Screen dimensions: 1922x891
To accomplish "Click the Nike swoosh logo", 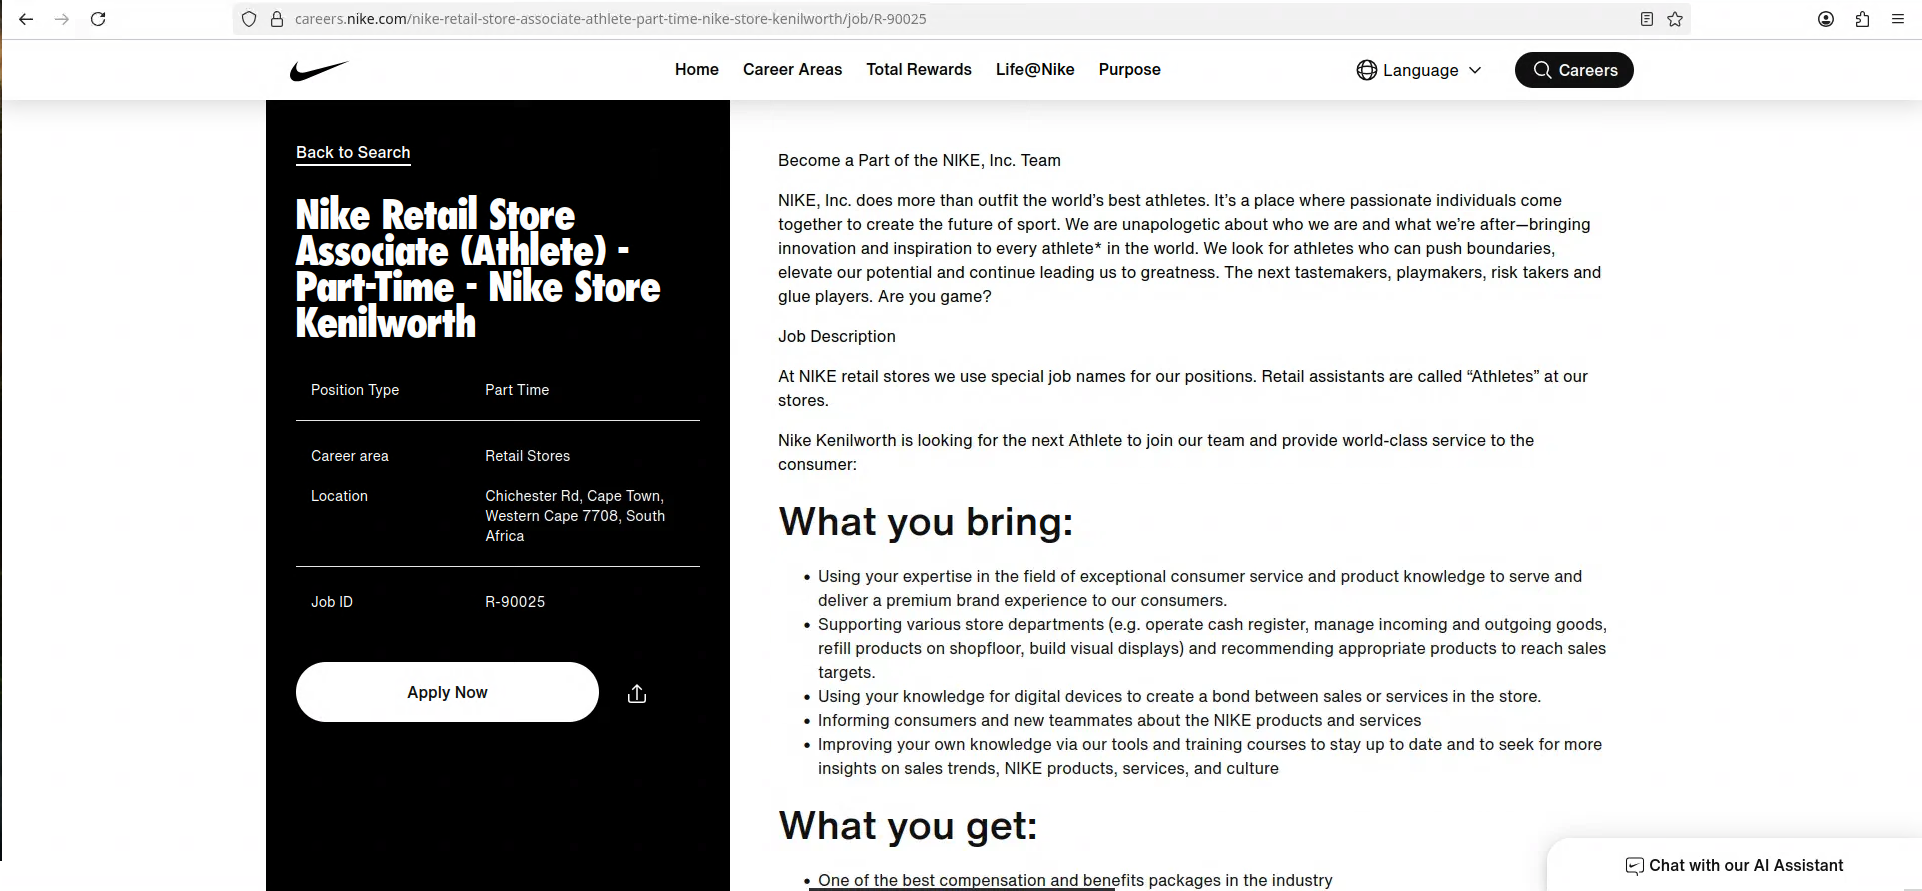I will coord(319,70).
